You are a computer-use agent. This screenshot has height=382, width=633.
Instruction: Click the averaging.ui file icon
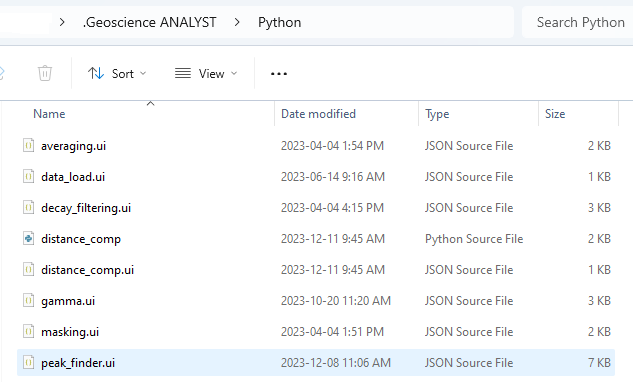click(x=28, y=145)
